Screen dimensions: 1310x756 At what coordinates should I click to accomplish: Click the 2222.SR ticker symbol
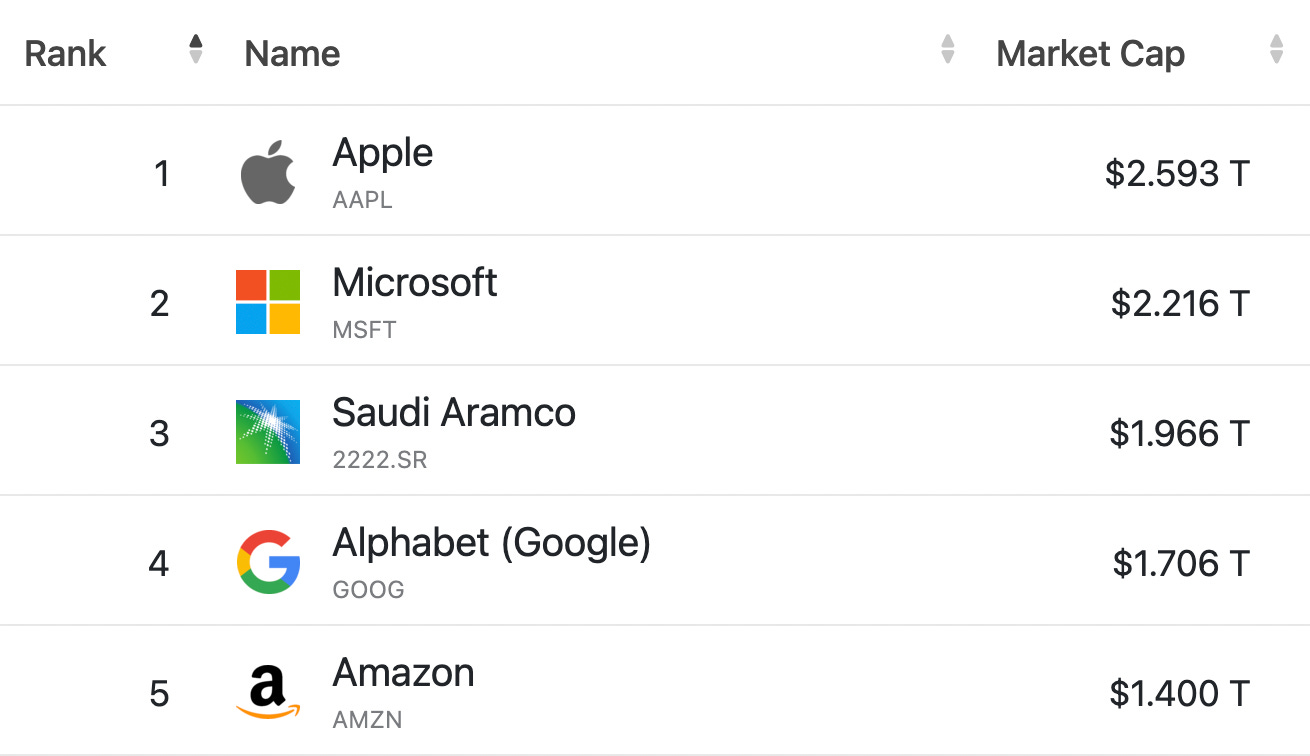[380, 460]
